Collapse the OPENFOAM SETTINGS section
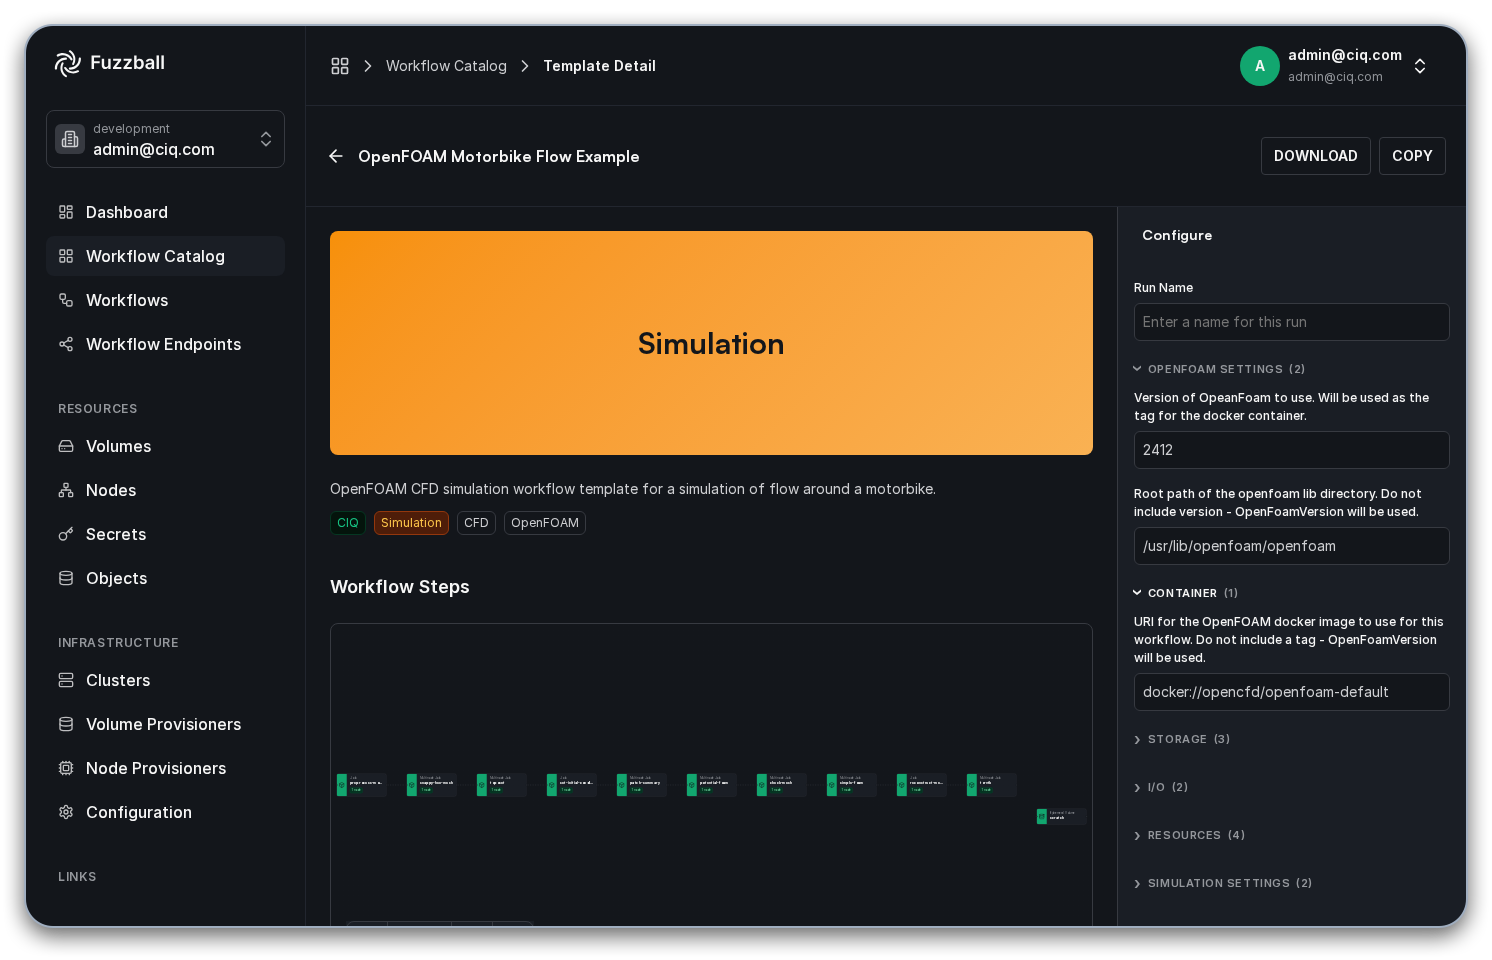Viewport: 1492px width, 960px height. (1219, 369)
